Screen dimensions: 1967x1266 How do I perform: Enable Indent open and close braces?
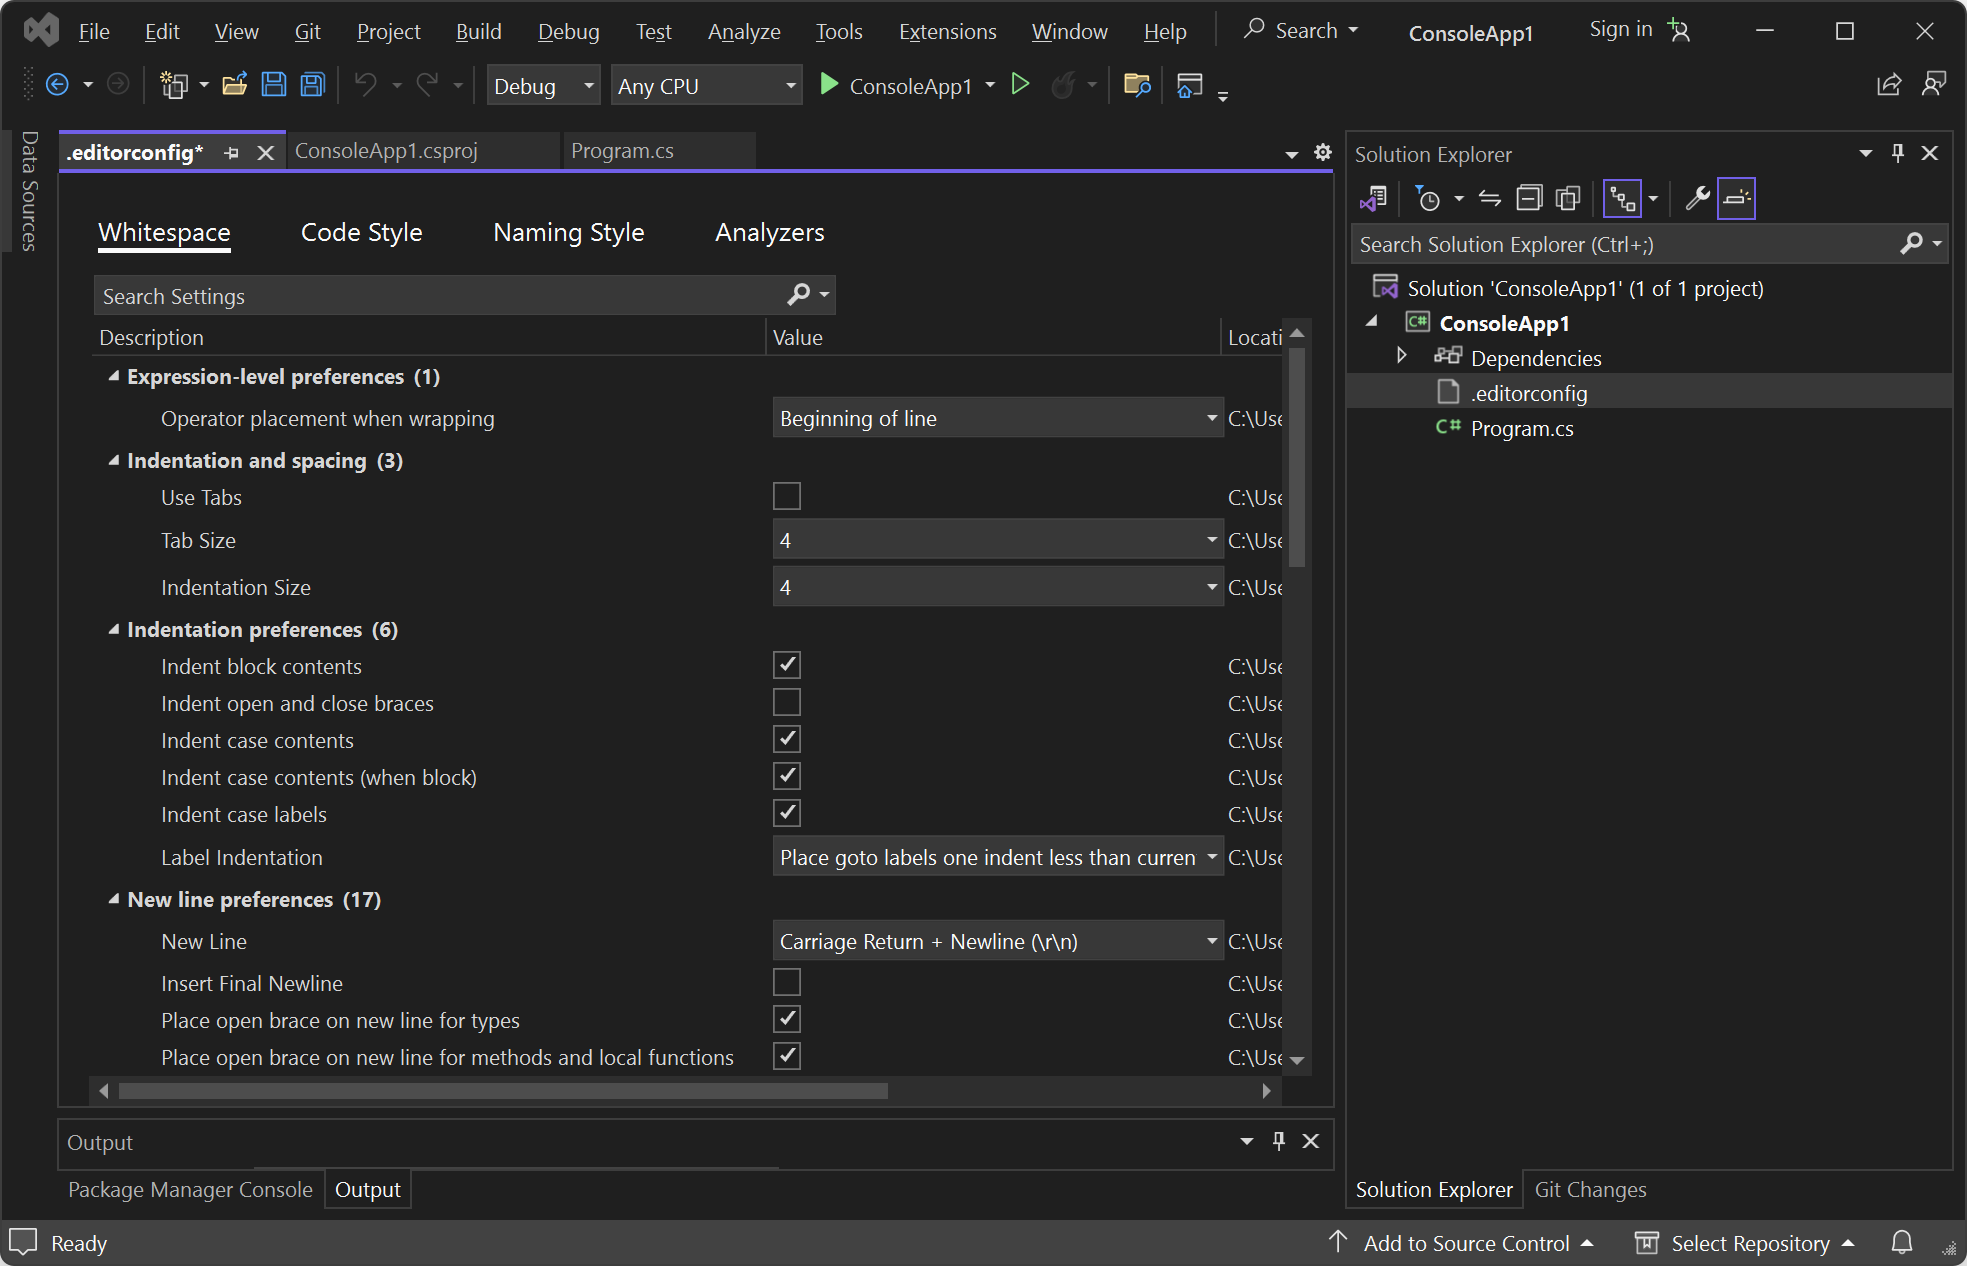click(787, 703)
